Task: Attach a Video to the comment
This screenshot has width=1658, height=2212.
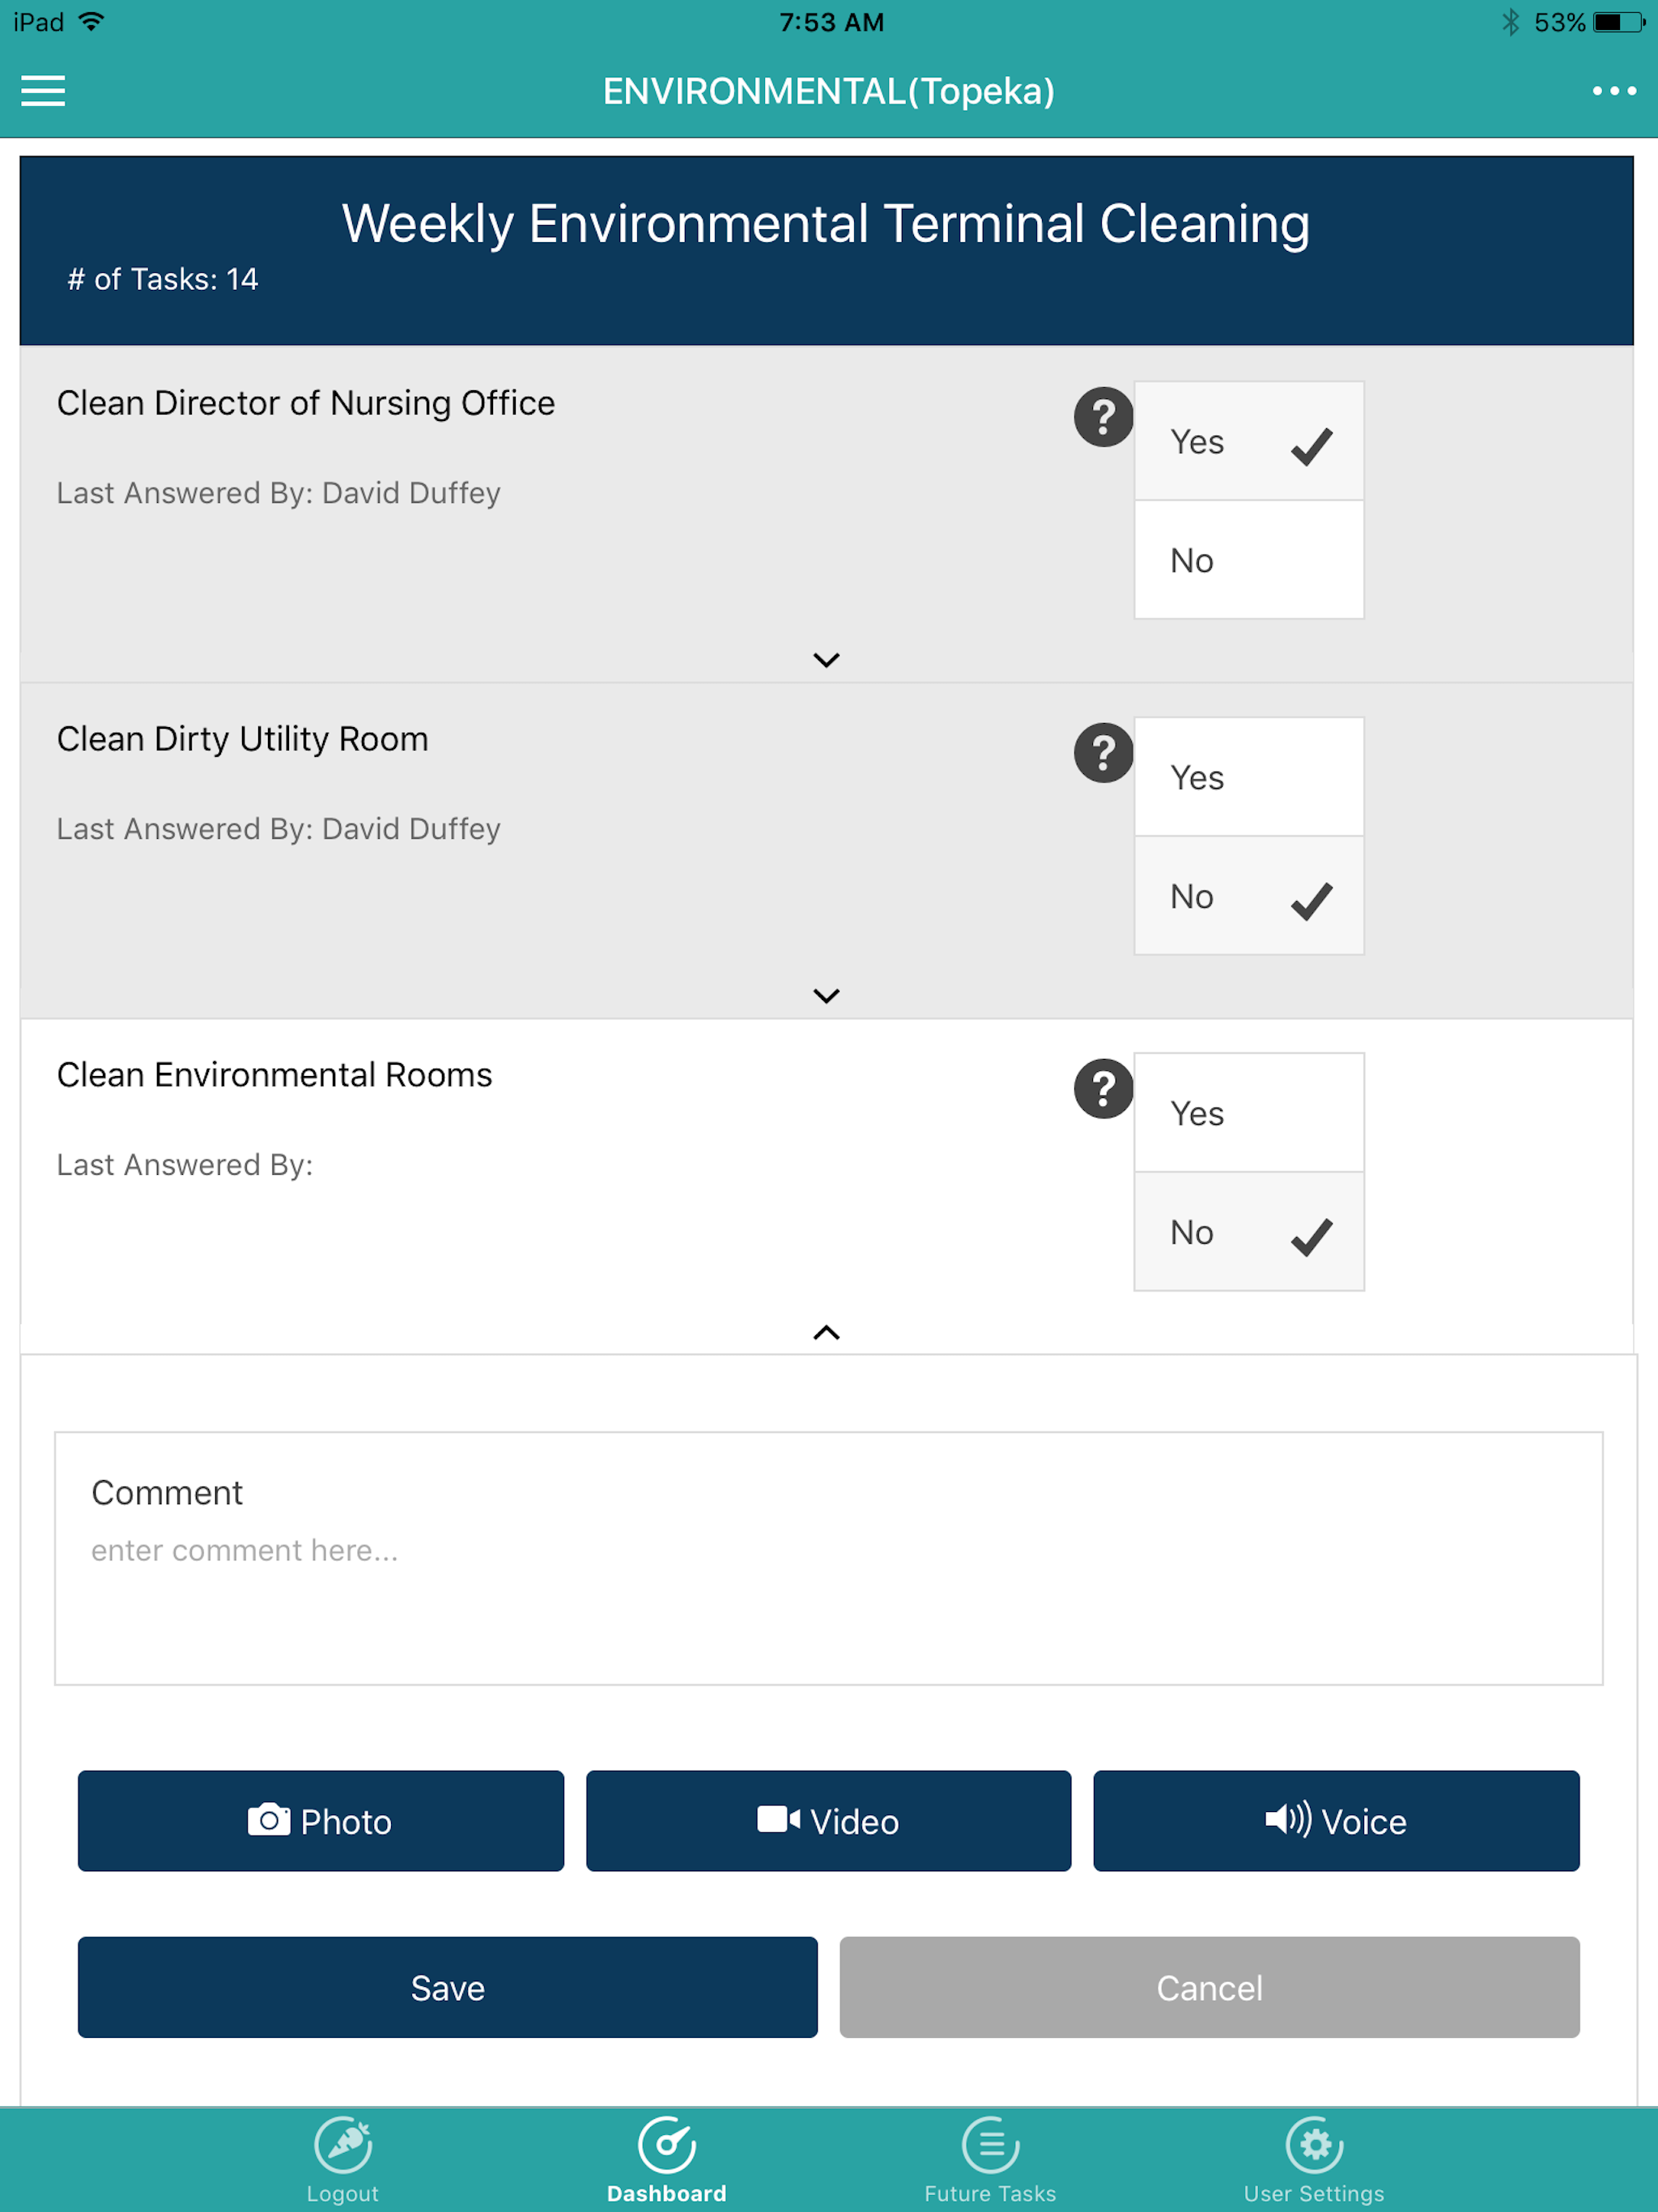Action: click(829, 1821)
